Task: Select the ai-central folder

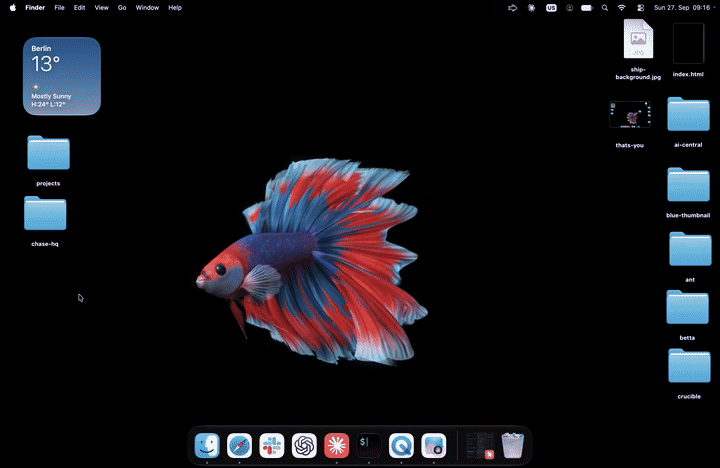Action: [x=688, y=114]
